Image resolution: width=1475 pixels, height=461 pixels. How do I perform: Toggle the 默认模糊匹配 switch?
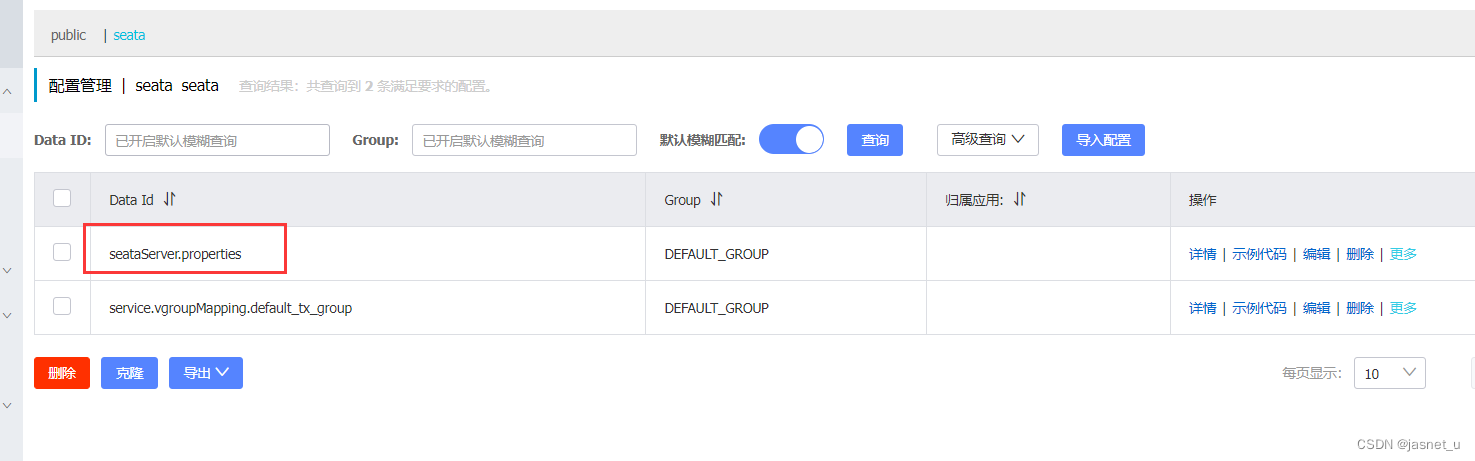791,140
